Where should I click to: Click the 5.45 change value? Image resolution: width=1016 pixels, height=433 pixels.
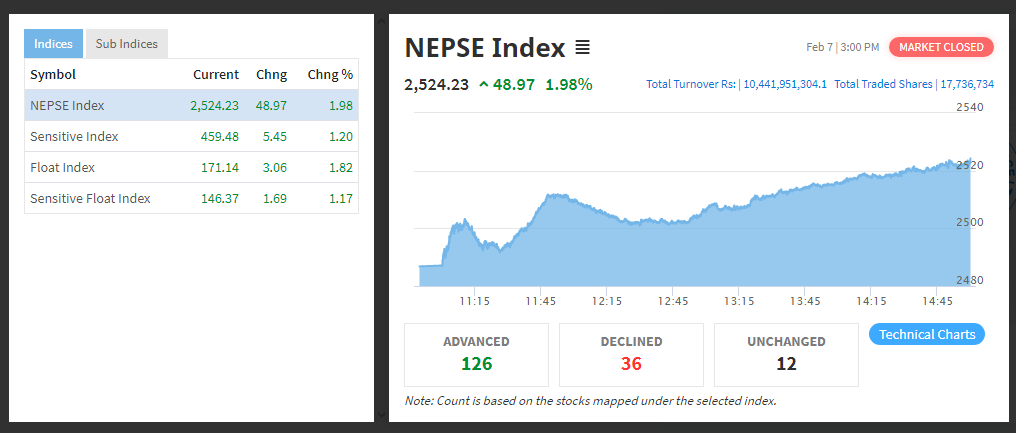[275, 137]
